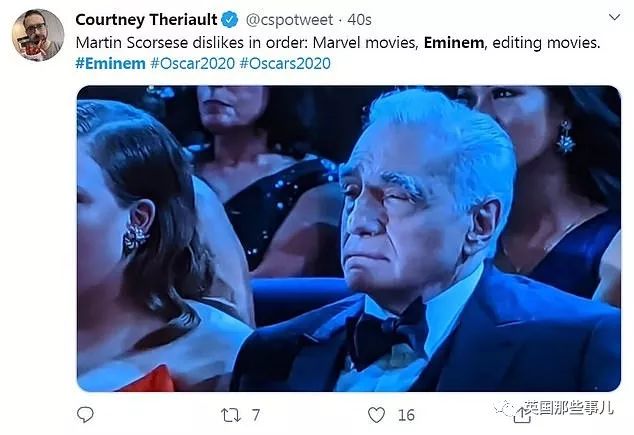Click the retweet count of 7

pos(256,414)
